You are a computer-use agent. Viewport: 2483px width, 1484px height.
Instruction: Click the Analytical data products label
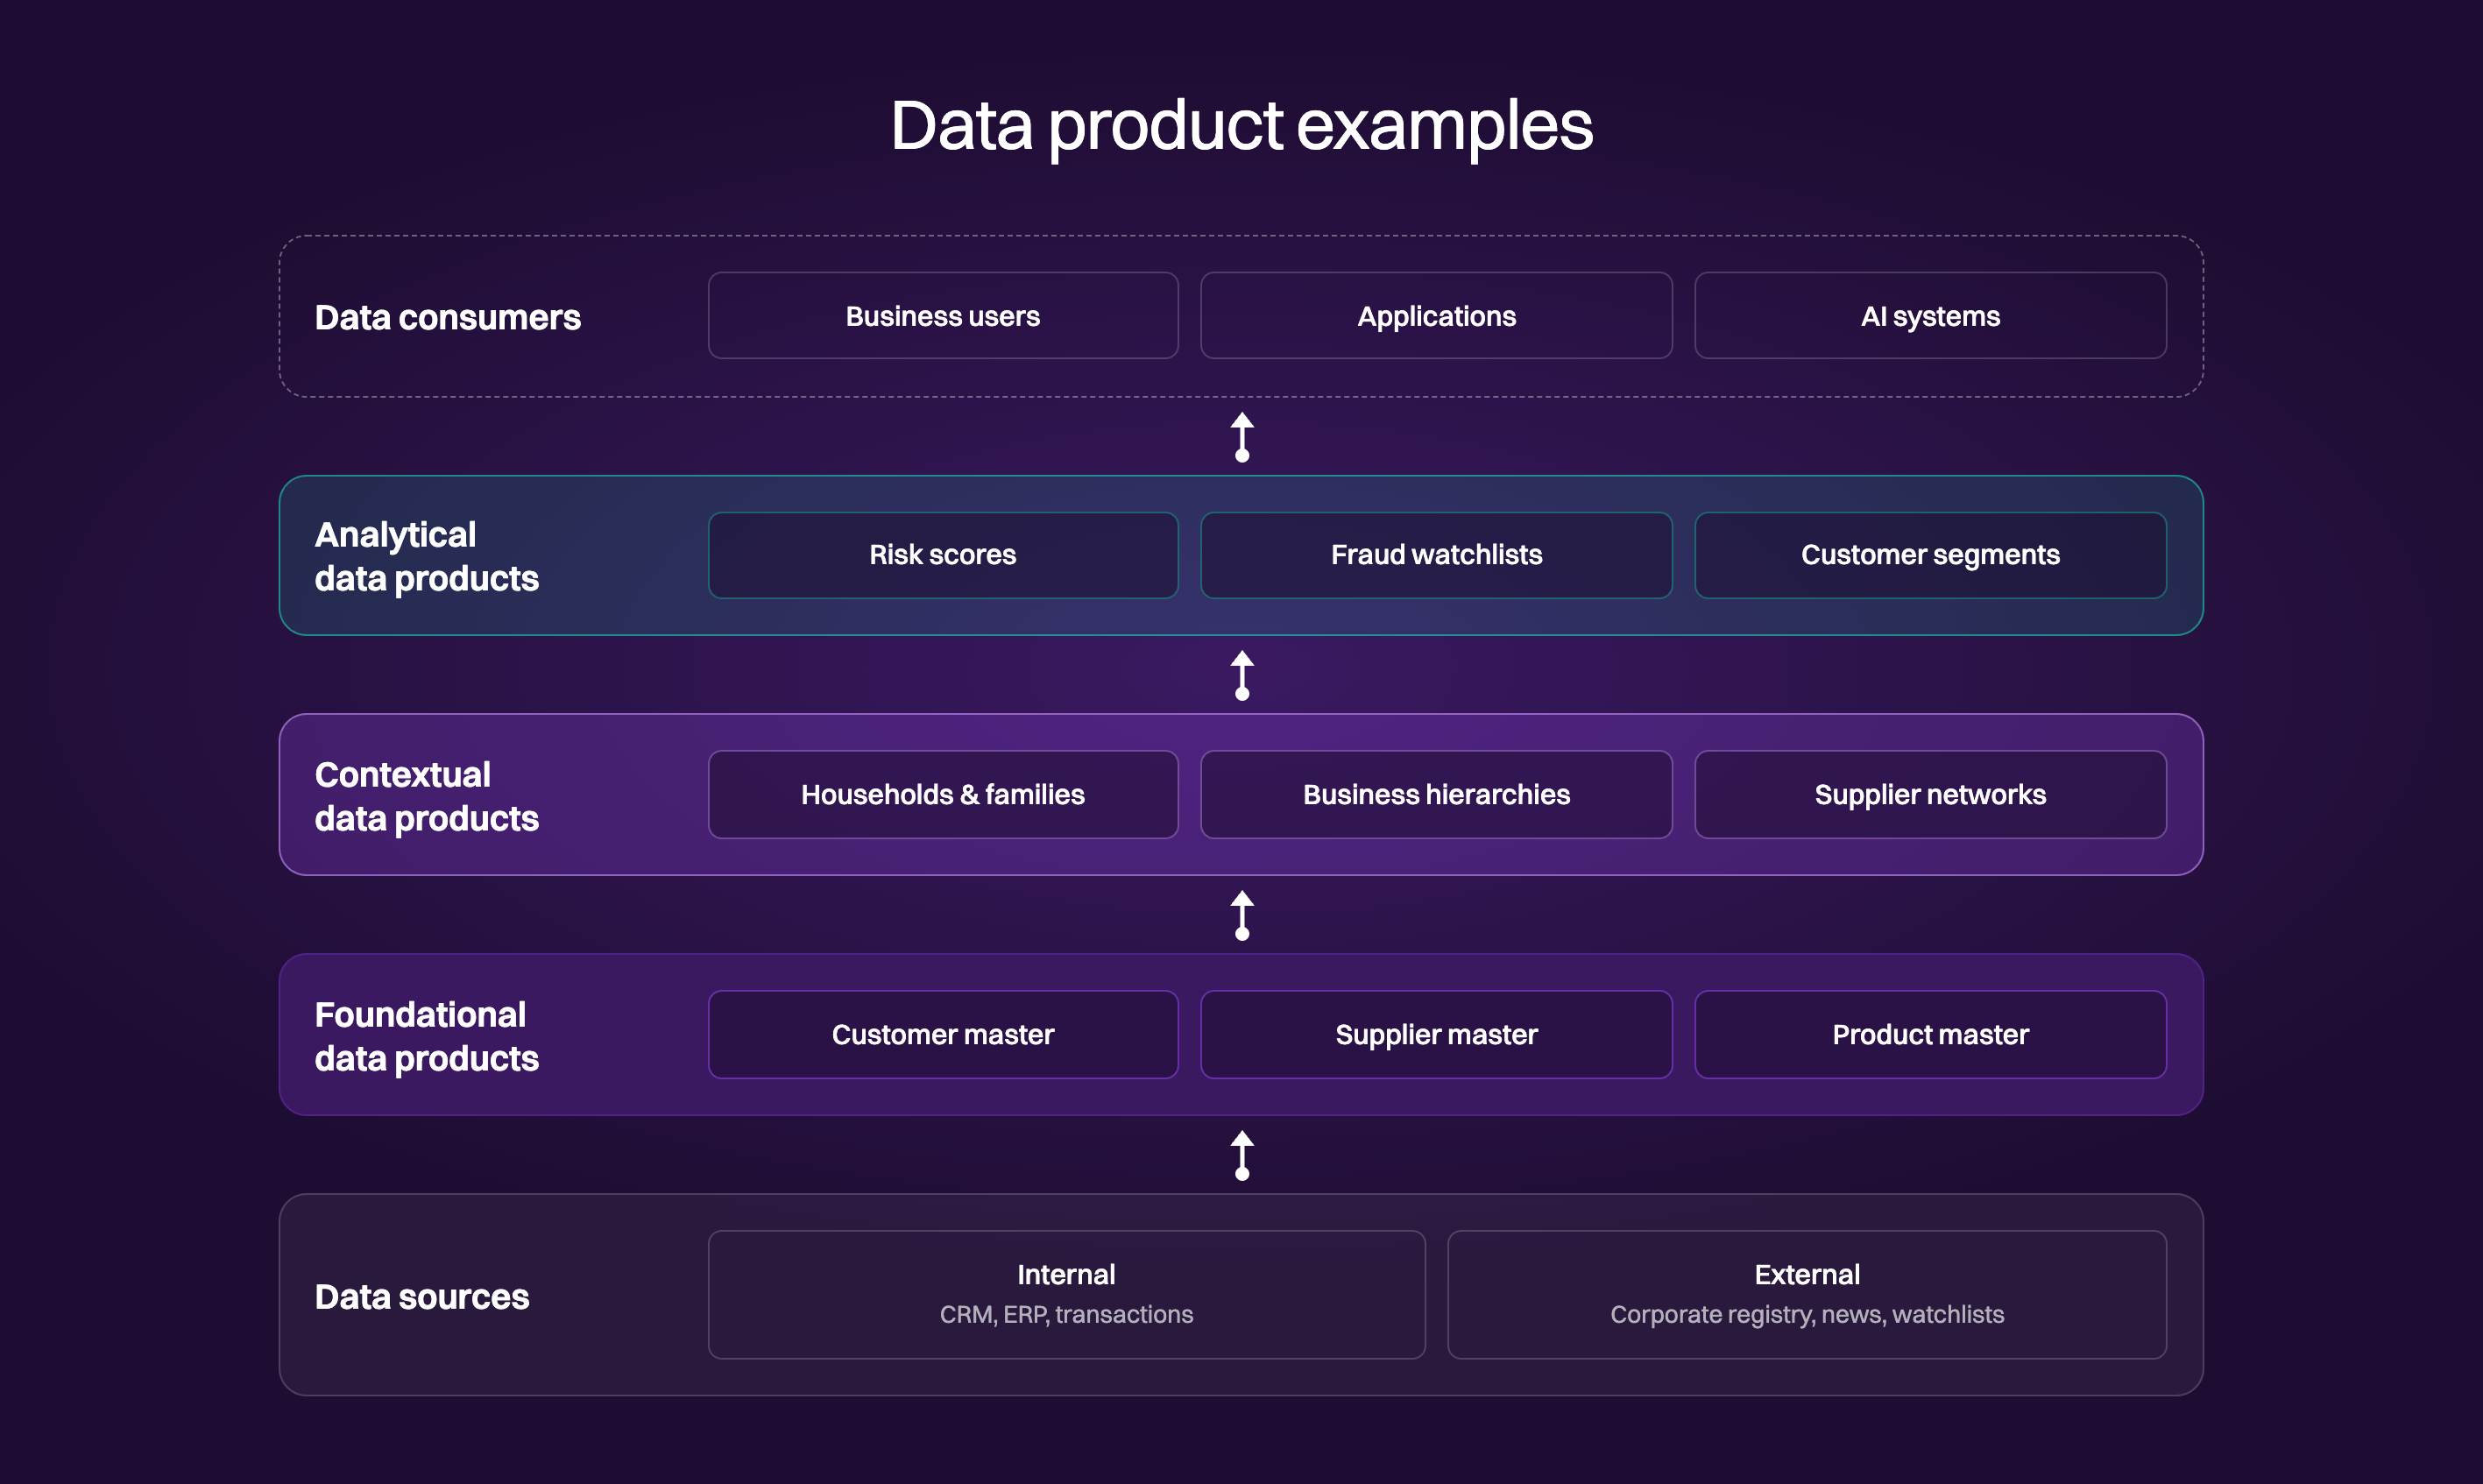[x=426, y=557]
